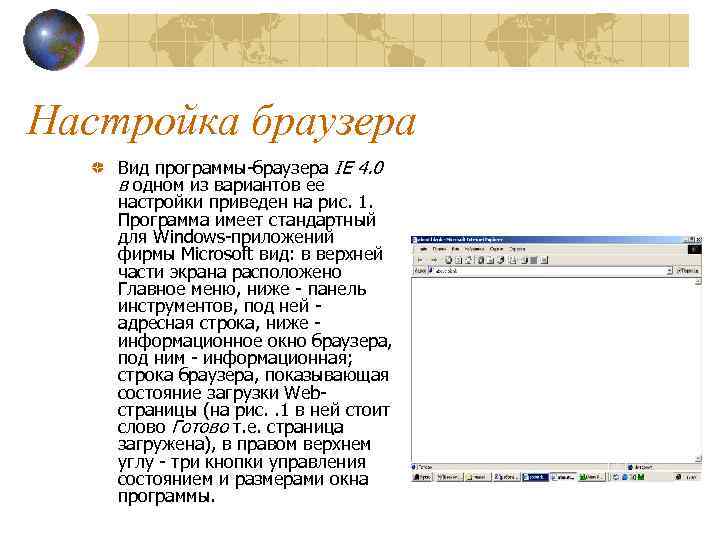Screen dimensions: 720x540
Task: Click the Internet Explorer throbber logo
Action: pos(695,249)
